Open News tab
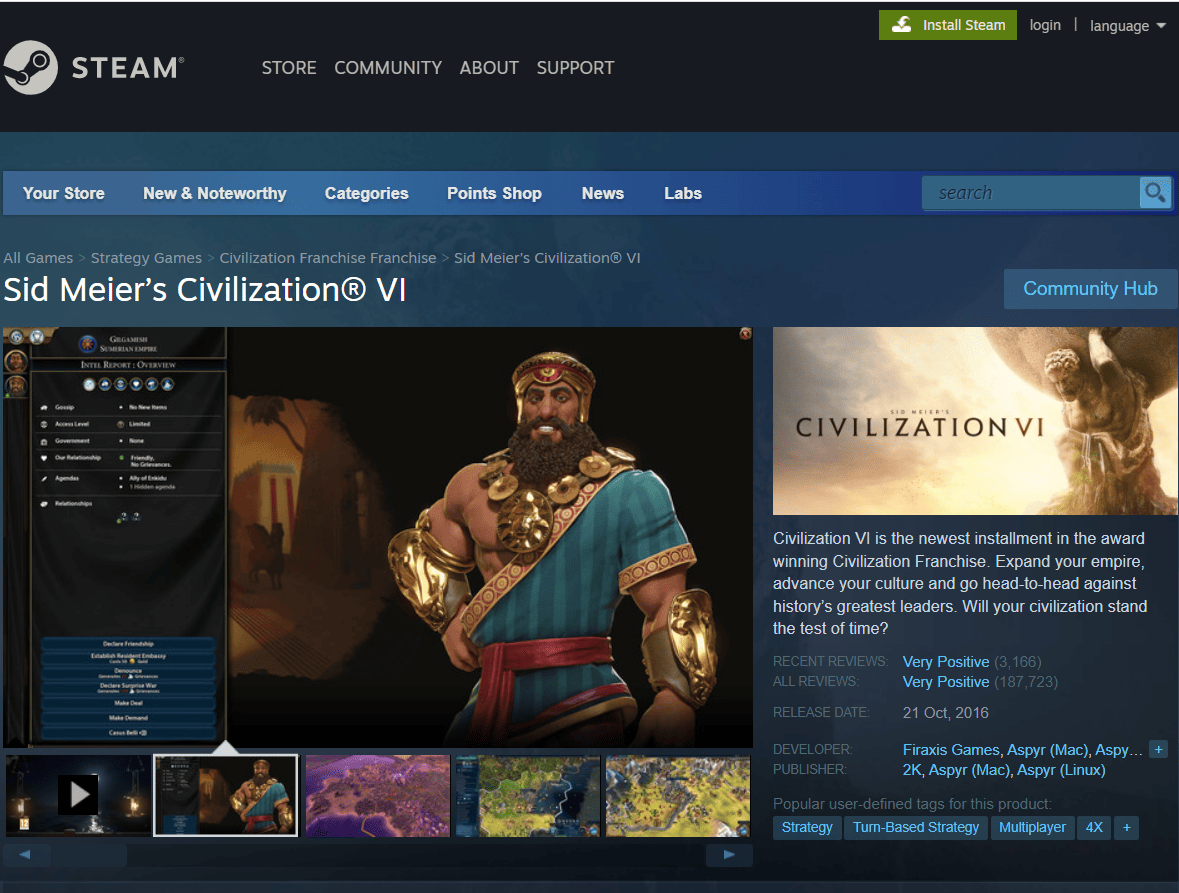The height and width of the screenshot is (893, 1179). 603,193
